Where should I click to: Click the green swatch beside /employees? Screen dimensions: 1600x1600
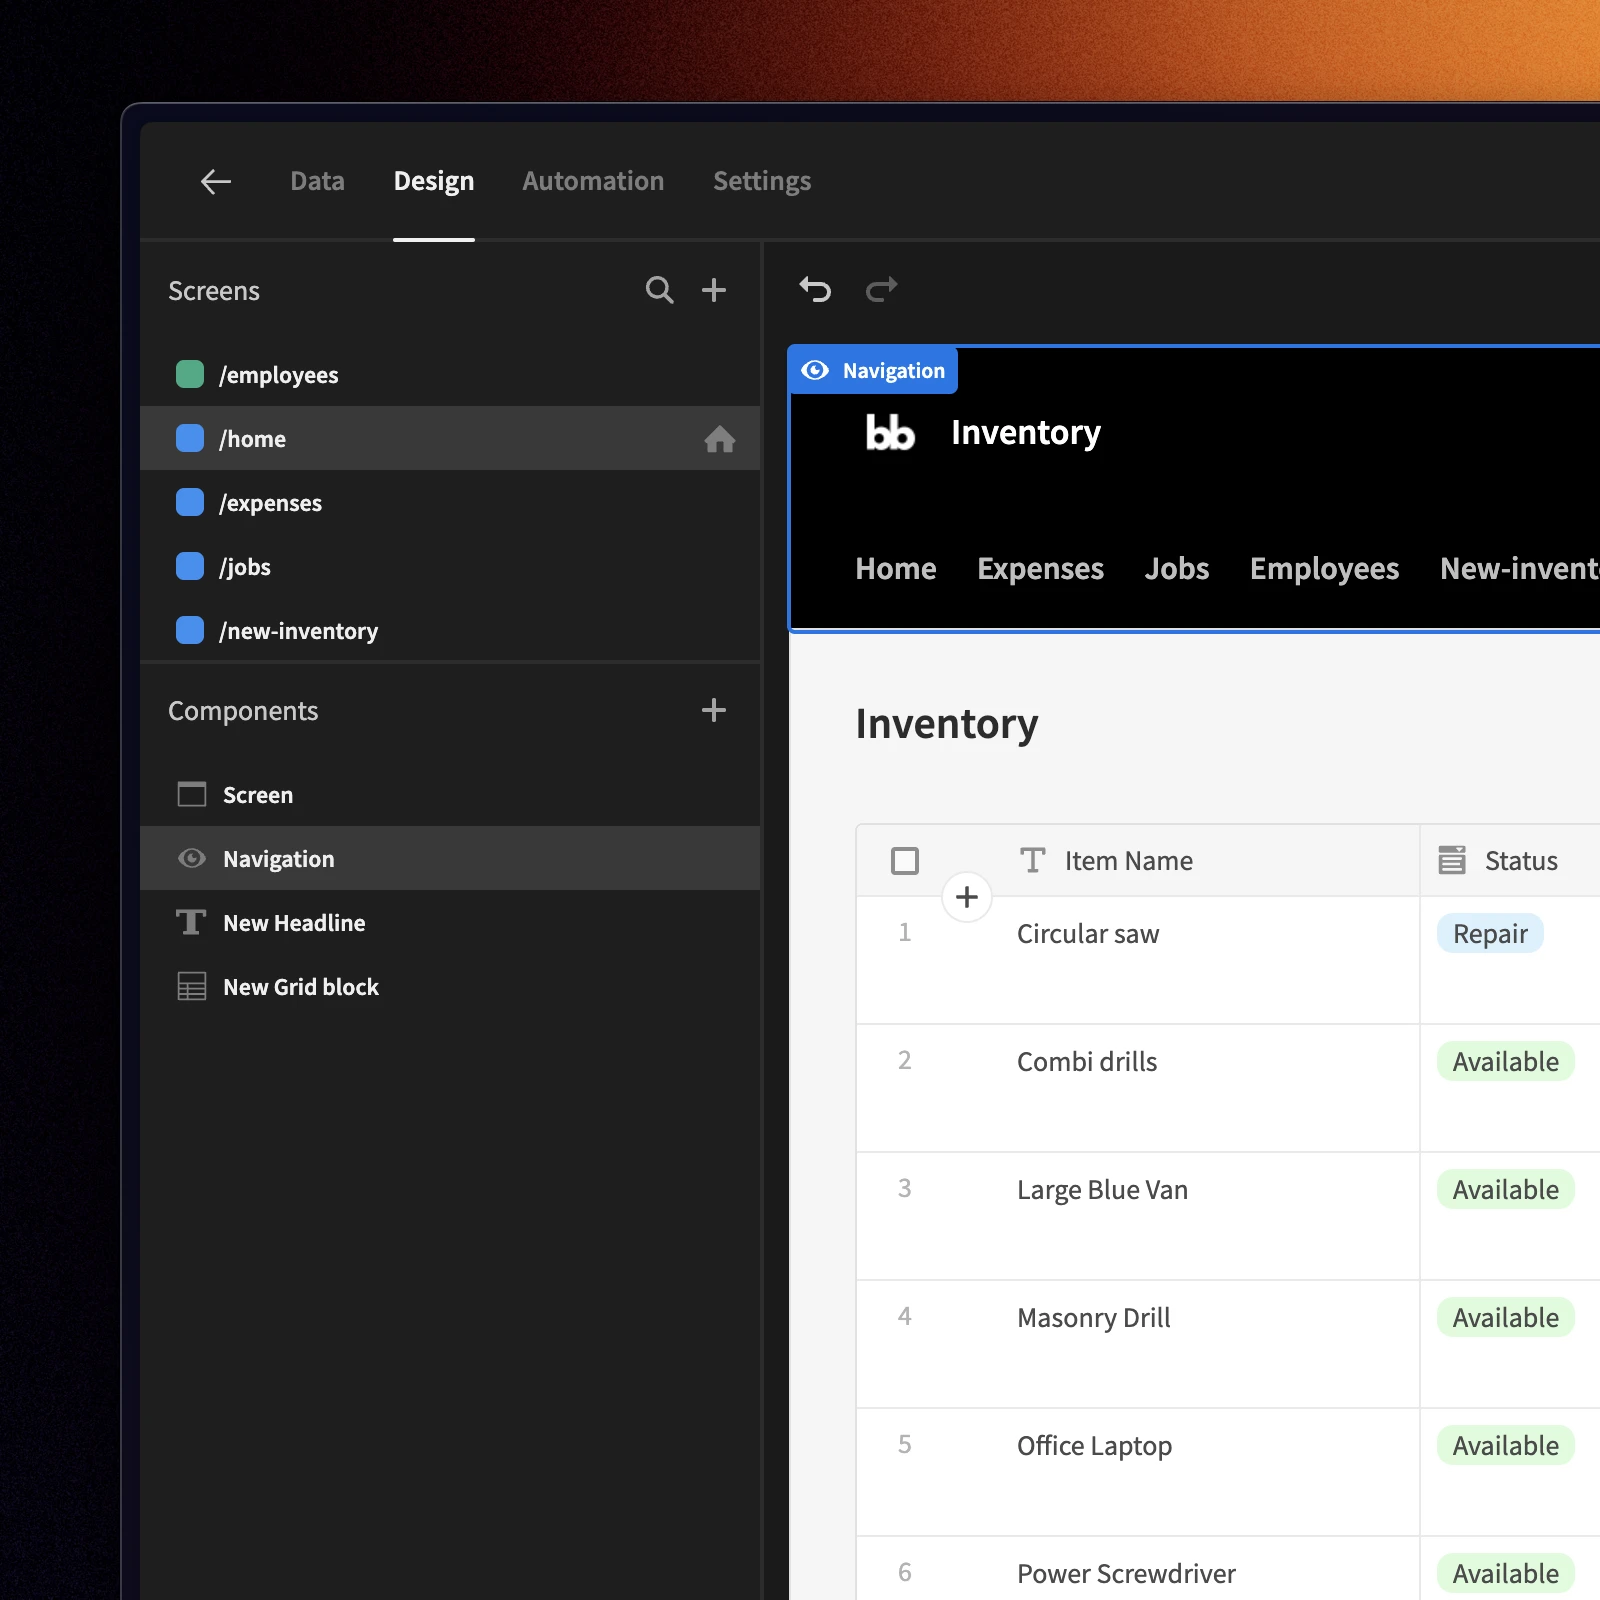coord(190,374)
